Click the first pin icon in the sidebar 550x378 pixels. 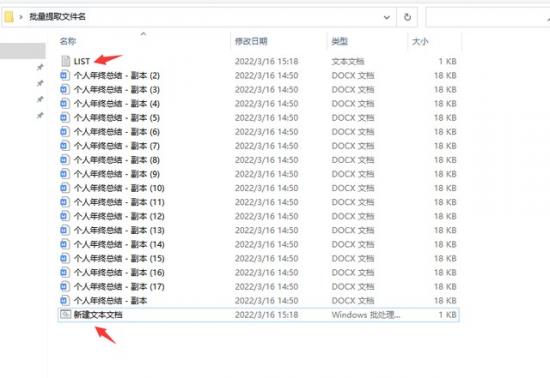pyautogui.click(x=40, y=67)
